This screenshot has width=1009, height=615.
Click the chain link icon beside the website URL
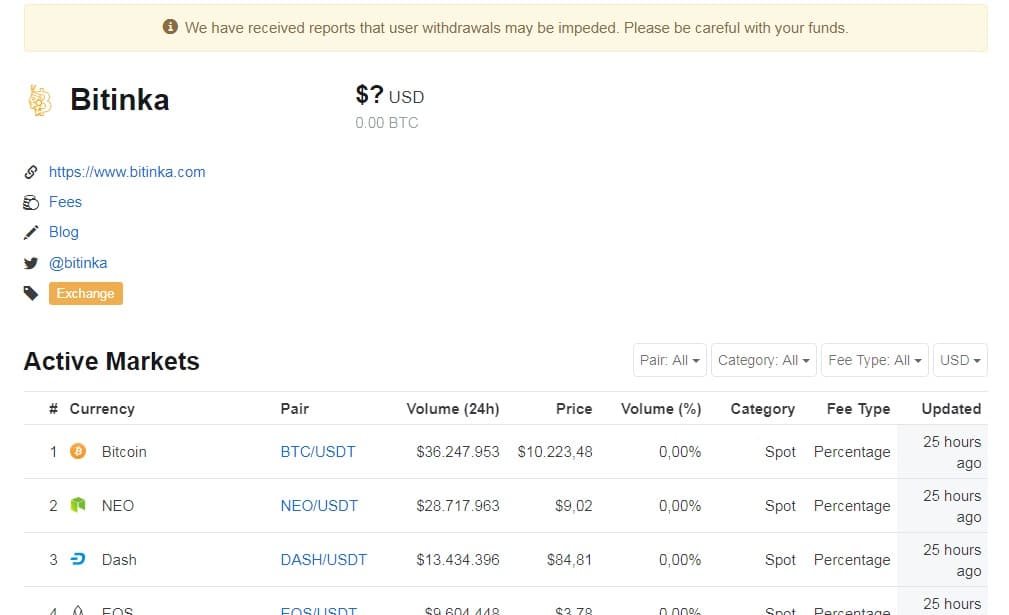pos(31,172)
